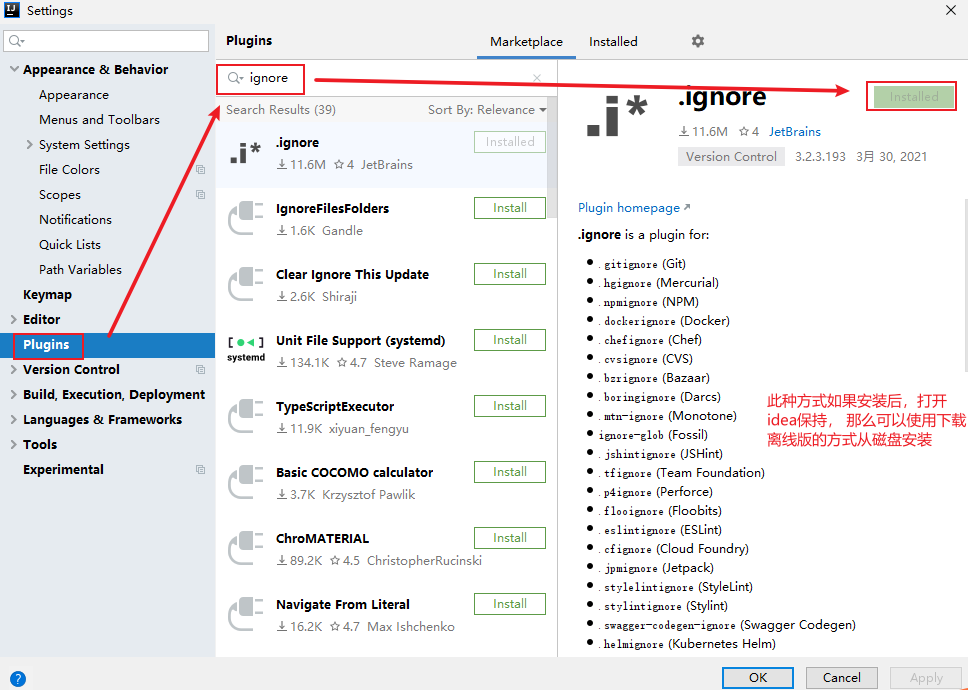The image size is (968, 690).
Task: Click the project-level icon beside File Colors
Action: [200, 169]
